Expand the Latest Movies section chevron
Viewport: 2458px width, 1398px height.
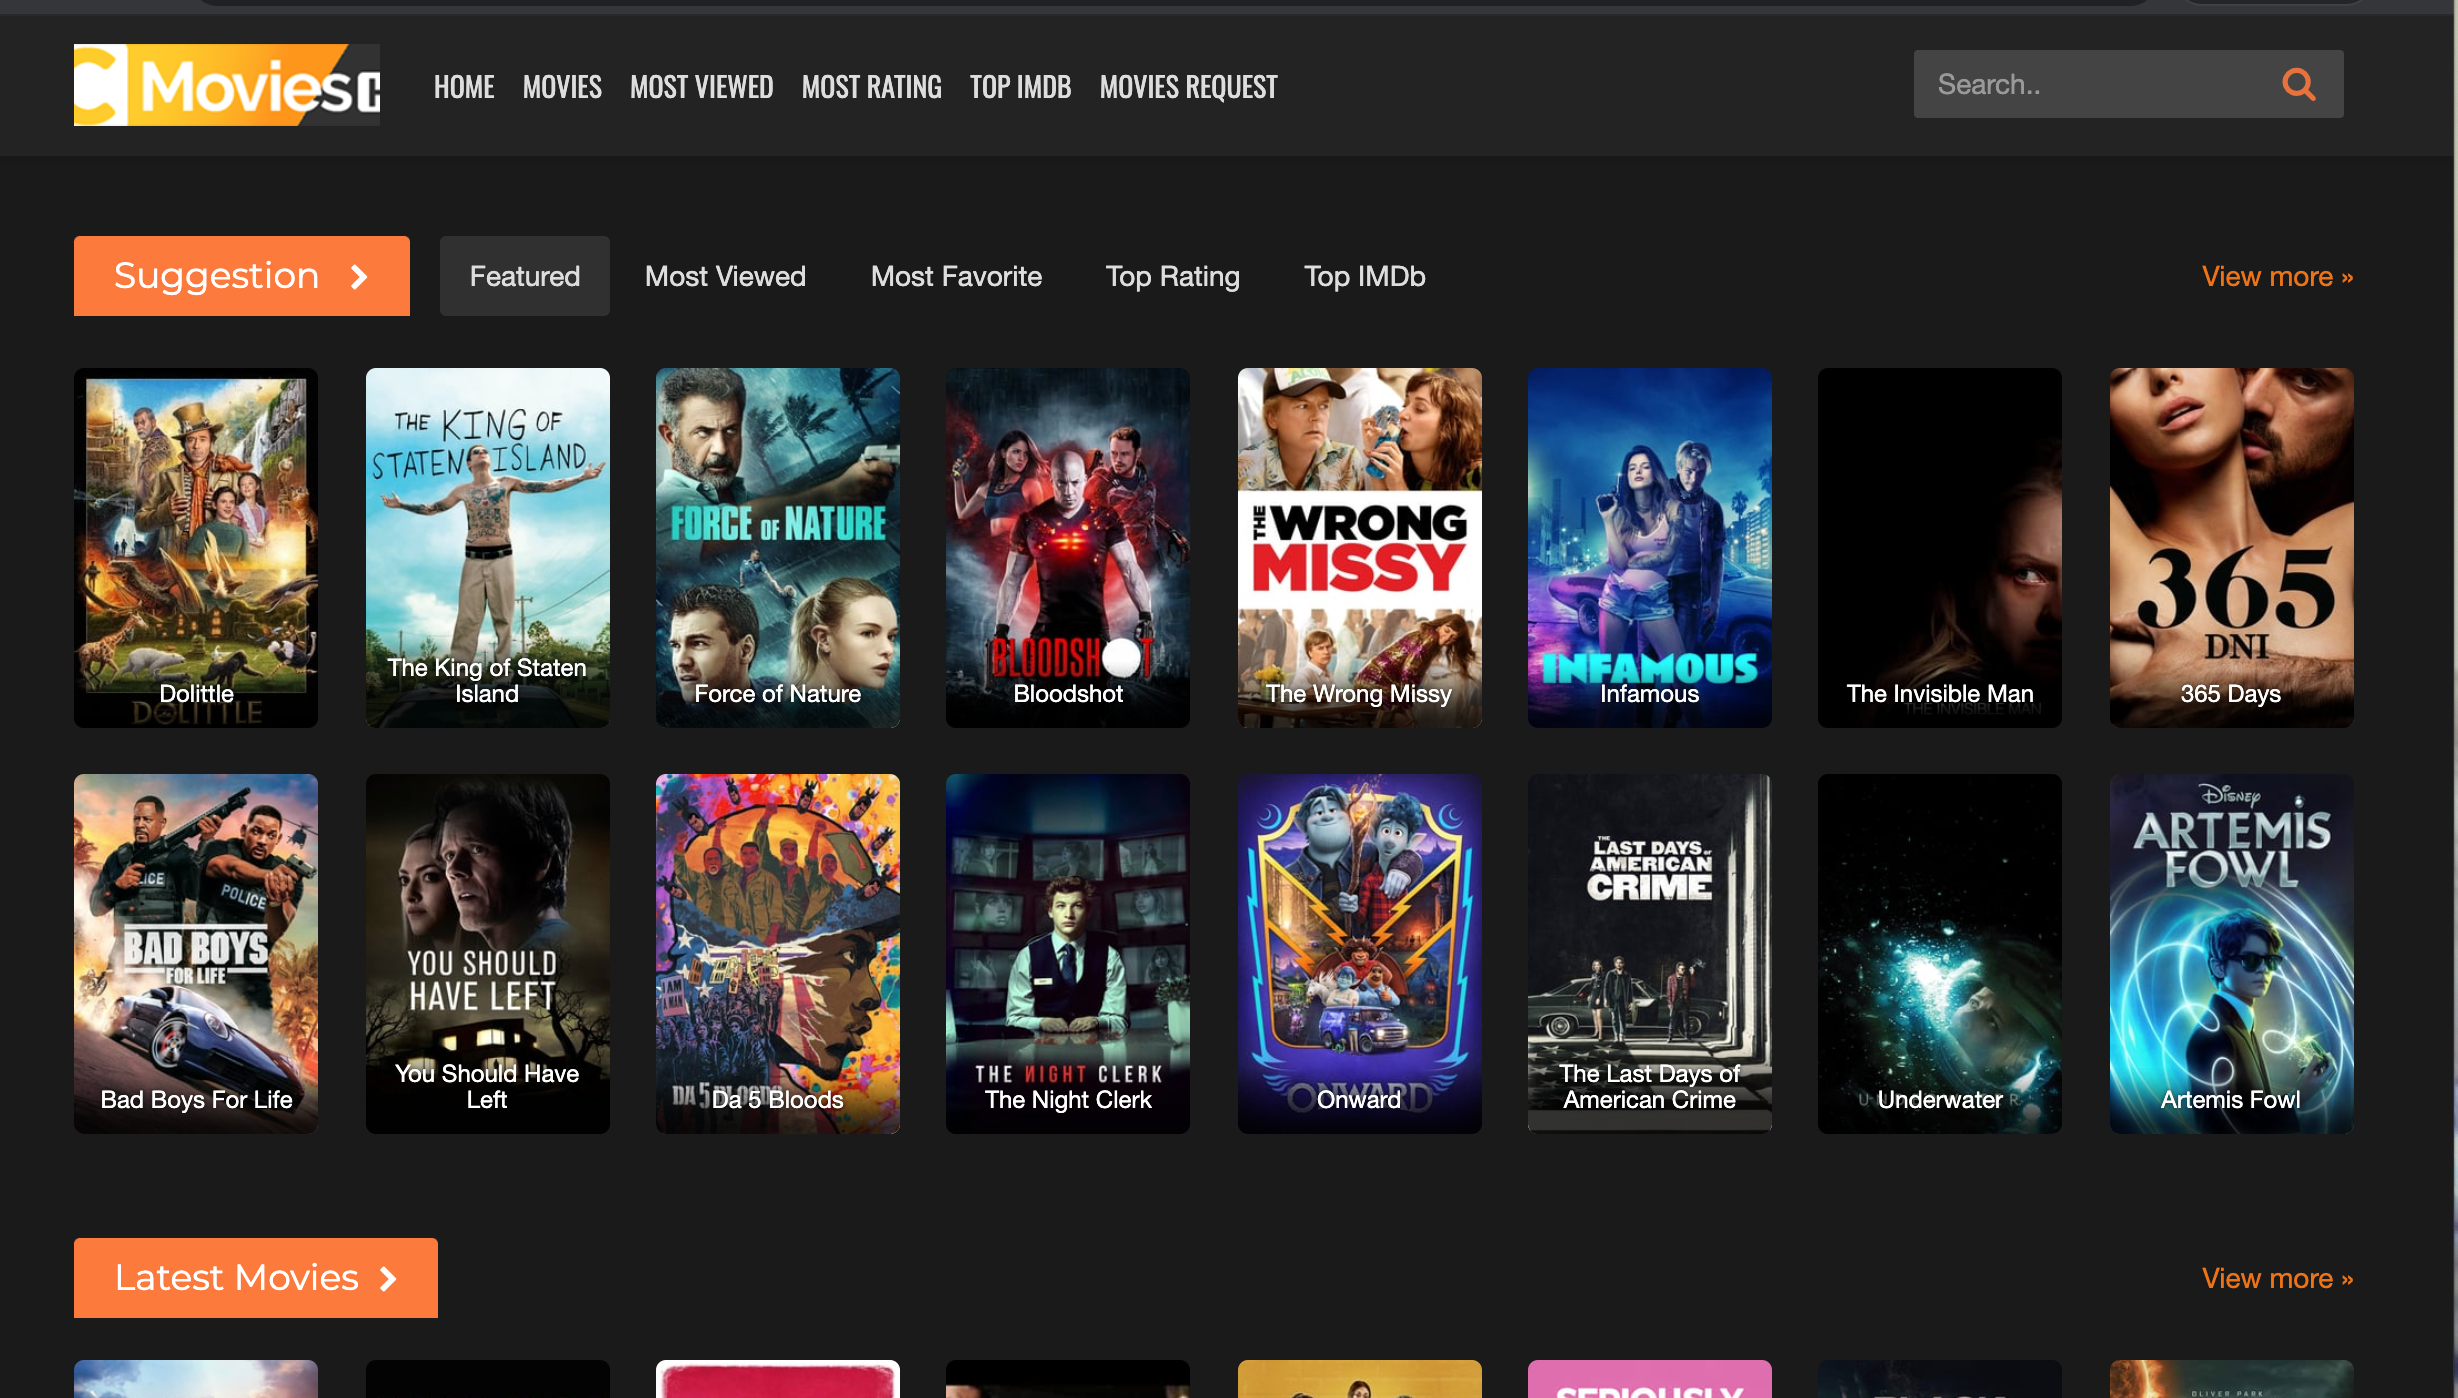pos(389,1279)
